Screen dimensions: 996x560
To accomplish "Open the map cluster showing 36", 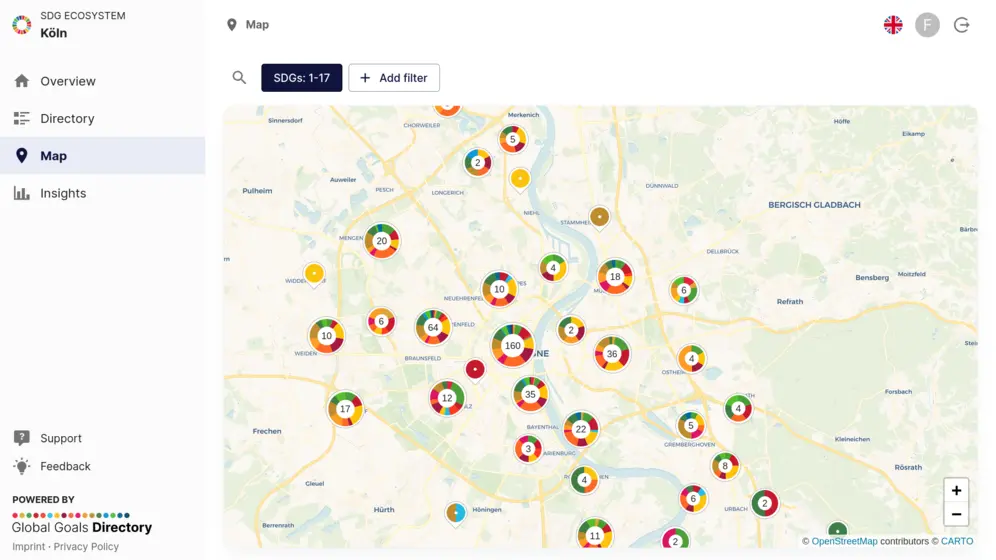I will [x=612, y=354].
